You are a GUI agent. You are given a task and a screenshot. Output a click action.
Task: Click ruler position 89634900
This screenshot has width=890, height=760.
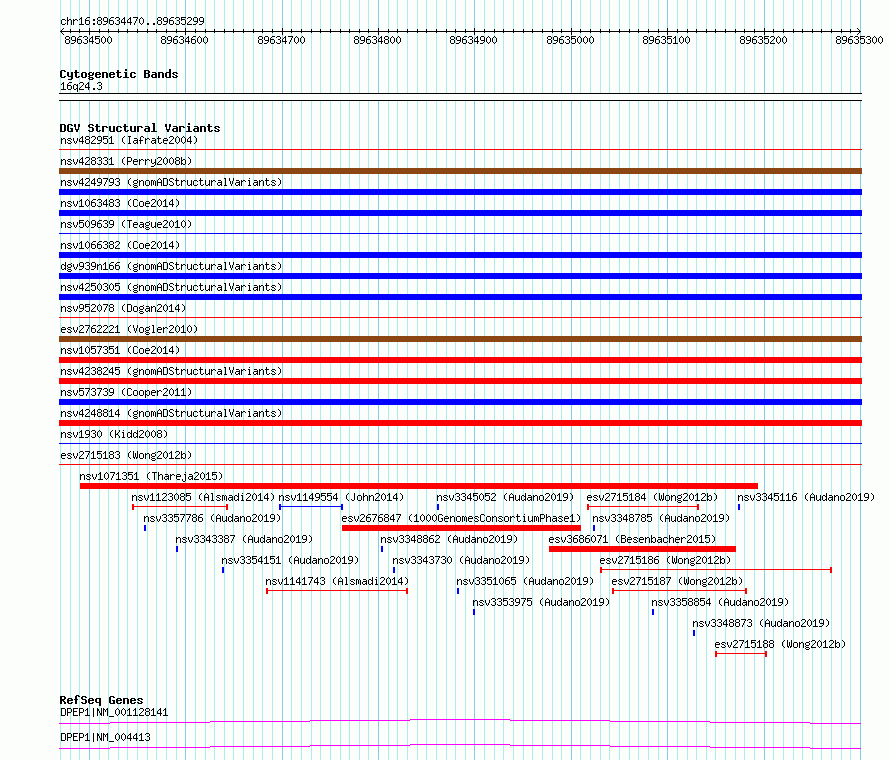pos(473,40)
